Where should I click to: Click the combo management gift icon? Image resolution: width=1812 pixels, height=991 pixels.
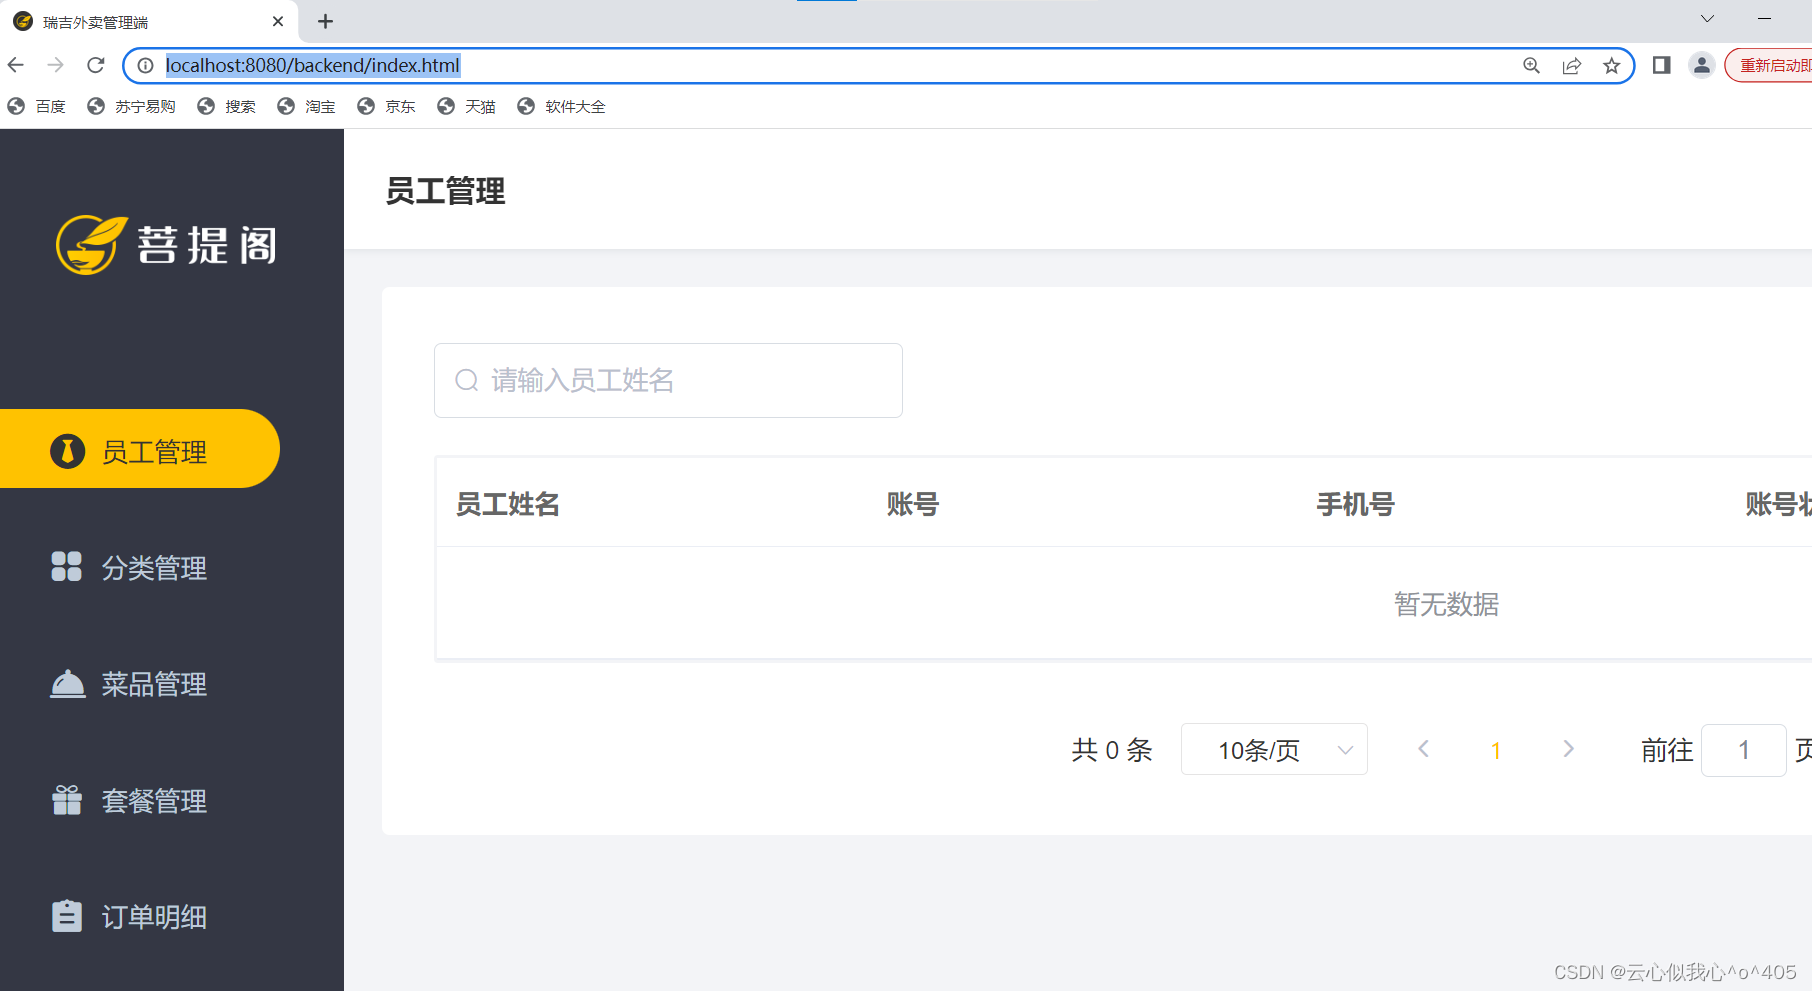click(67, 800)
